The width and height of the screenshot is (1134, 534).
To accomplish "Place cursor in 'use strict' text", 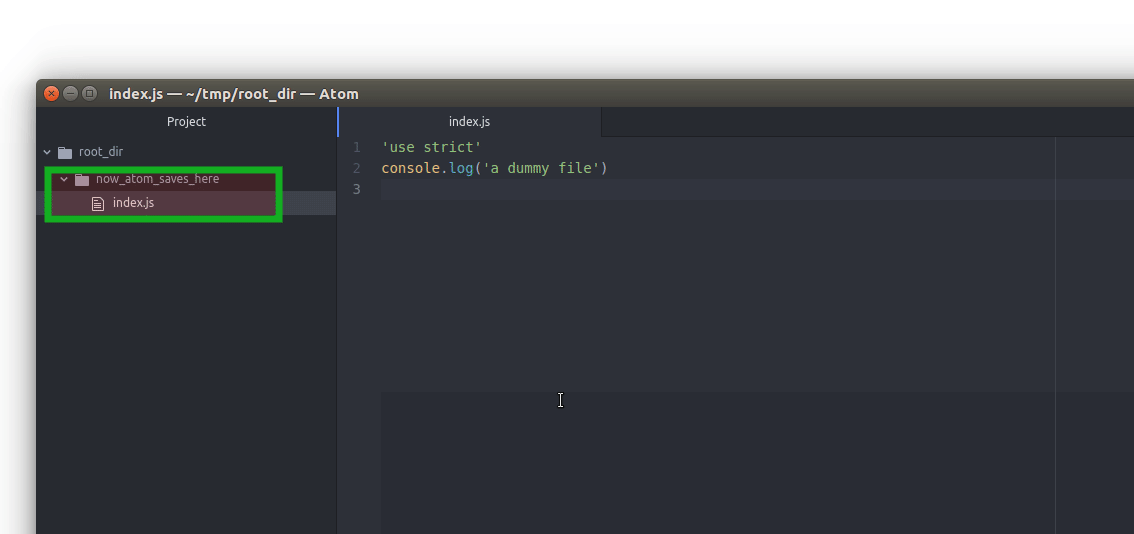I will point(431,148).
